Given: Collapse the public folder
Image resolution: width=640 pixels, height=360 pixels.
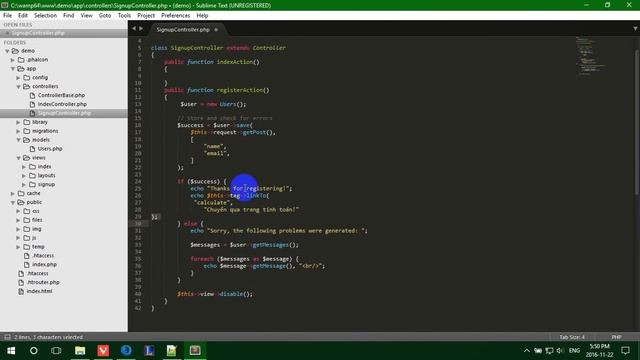Looking at the screenshot, I should 13,202.
